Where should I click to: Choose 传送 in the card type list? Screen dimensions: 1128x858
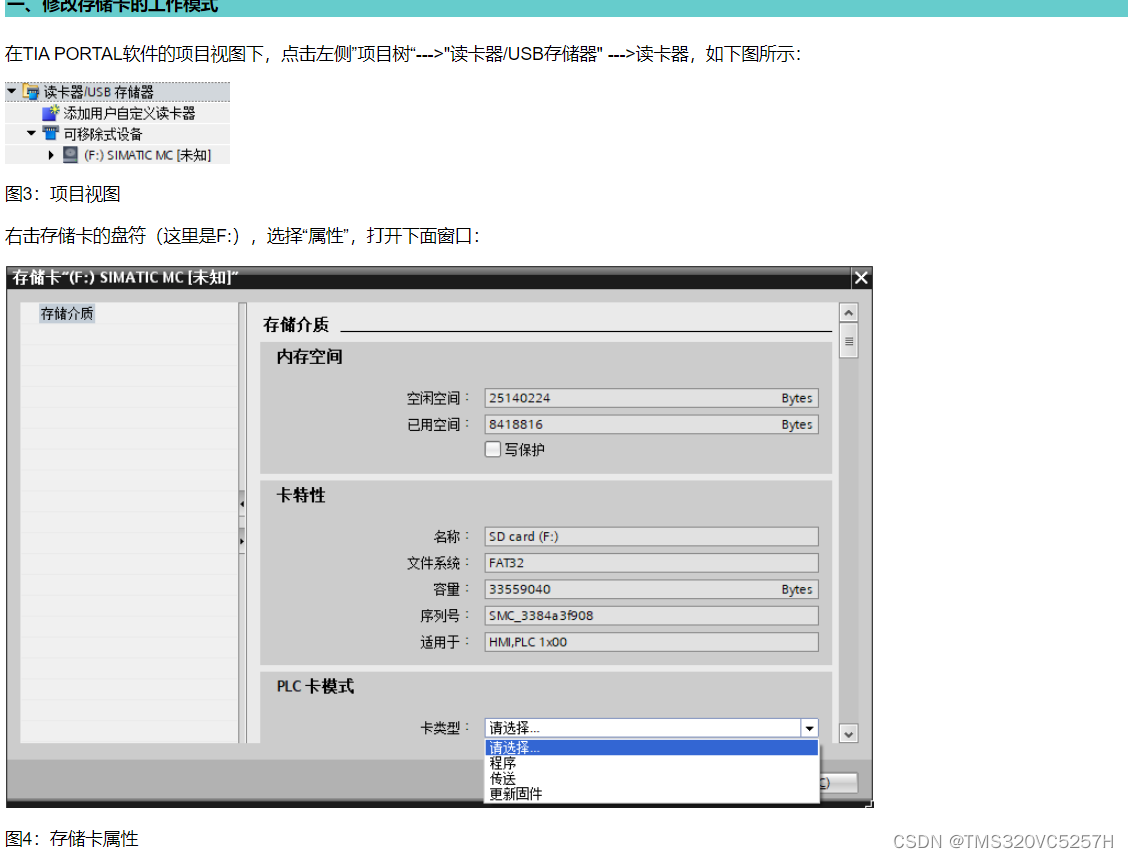(652, 778)
